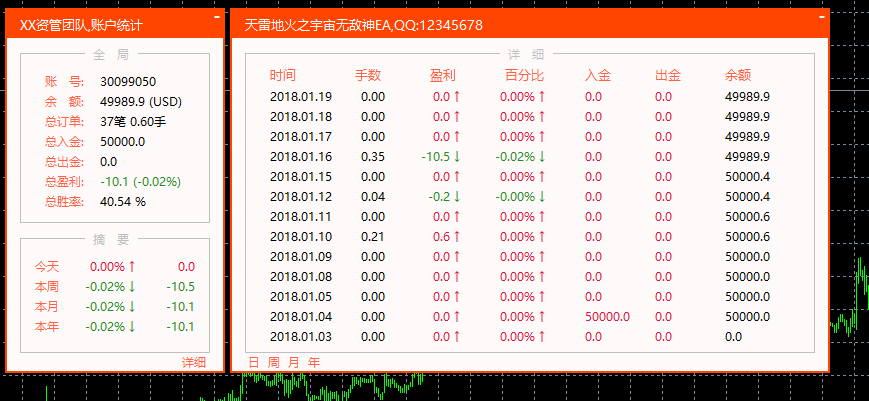Click the 天雷地火之宇宙无敌神EA,QQ:12345678 panel title
Screen dimensions: 869x401
(364, 25)
